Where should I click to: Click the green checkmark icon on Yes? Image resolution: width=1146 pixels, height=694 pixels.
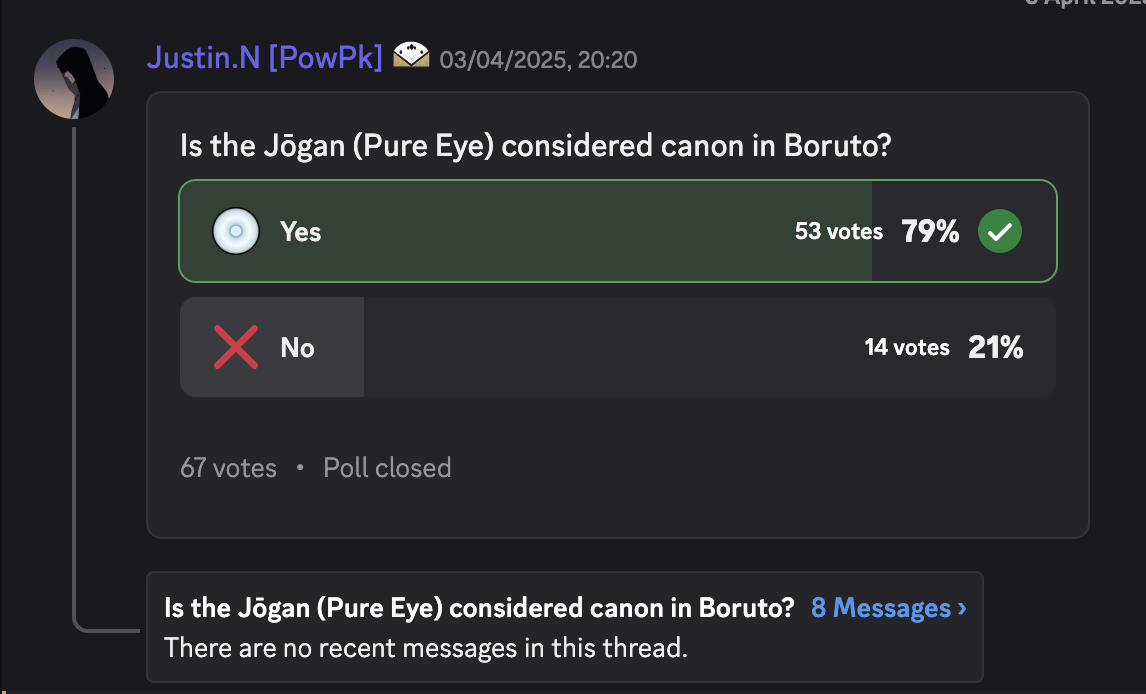tap(1000, 231)
